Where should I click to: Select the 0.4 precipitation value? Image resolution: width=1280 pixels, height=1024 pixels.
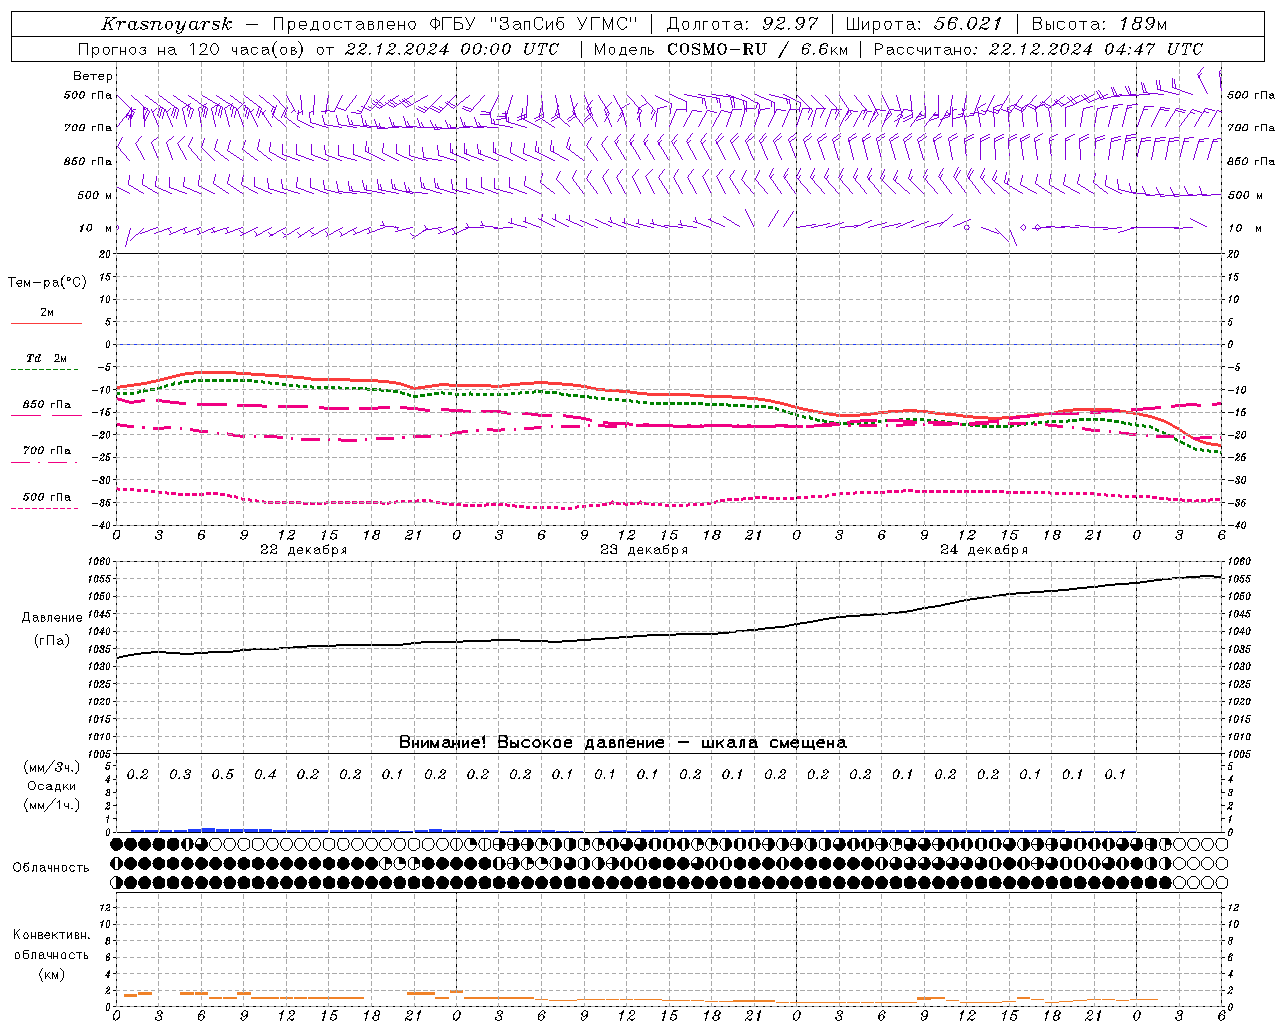tap(265, 774)
